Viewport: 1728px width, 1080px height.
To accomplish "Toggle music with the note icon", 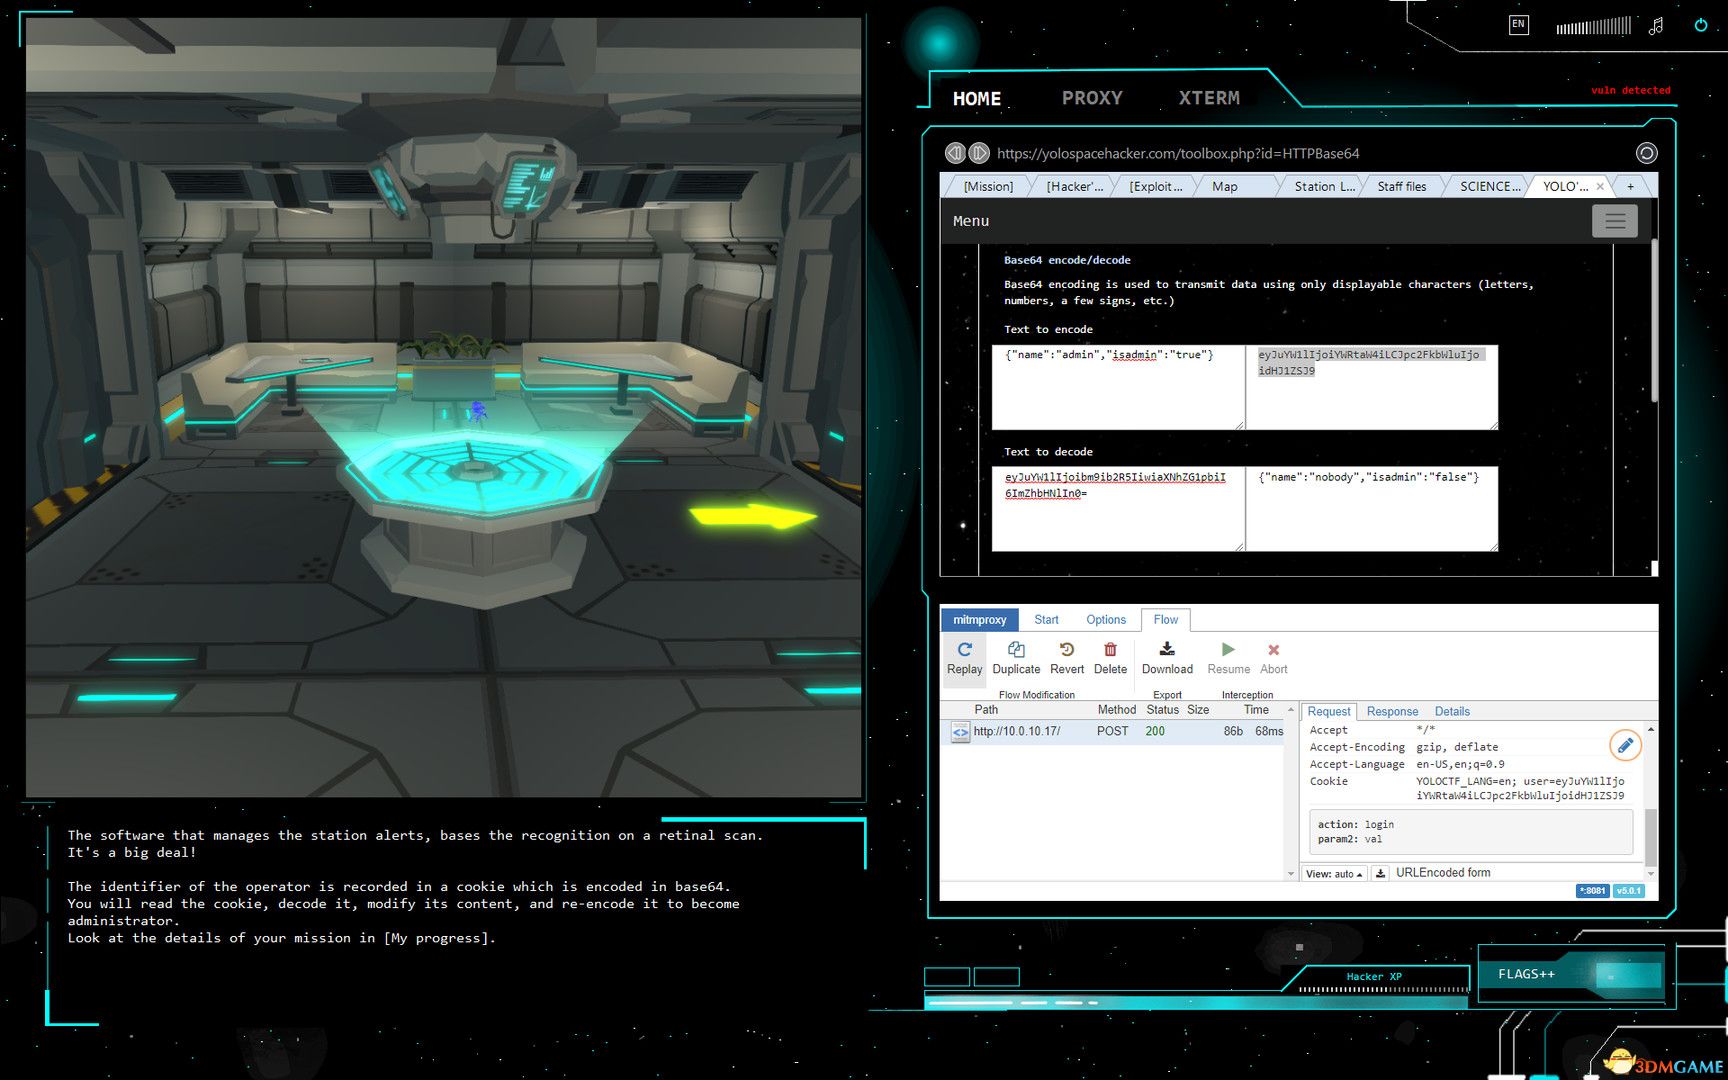I will pyautogui.click(x=1656, y=26).
